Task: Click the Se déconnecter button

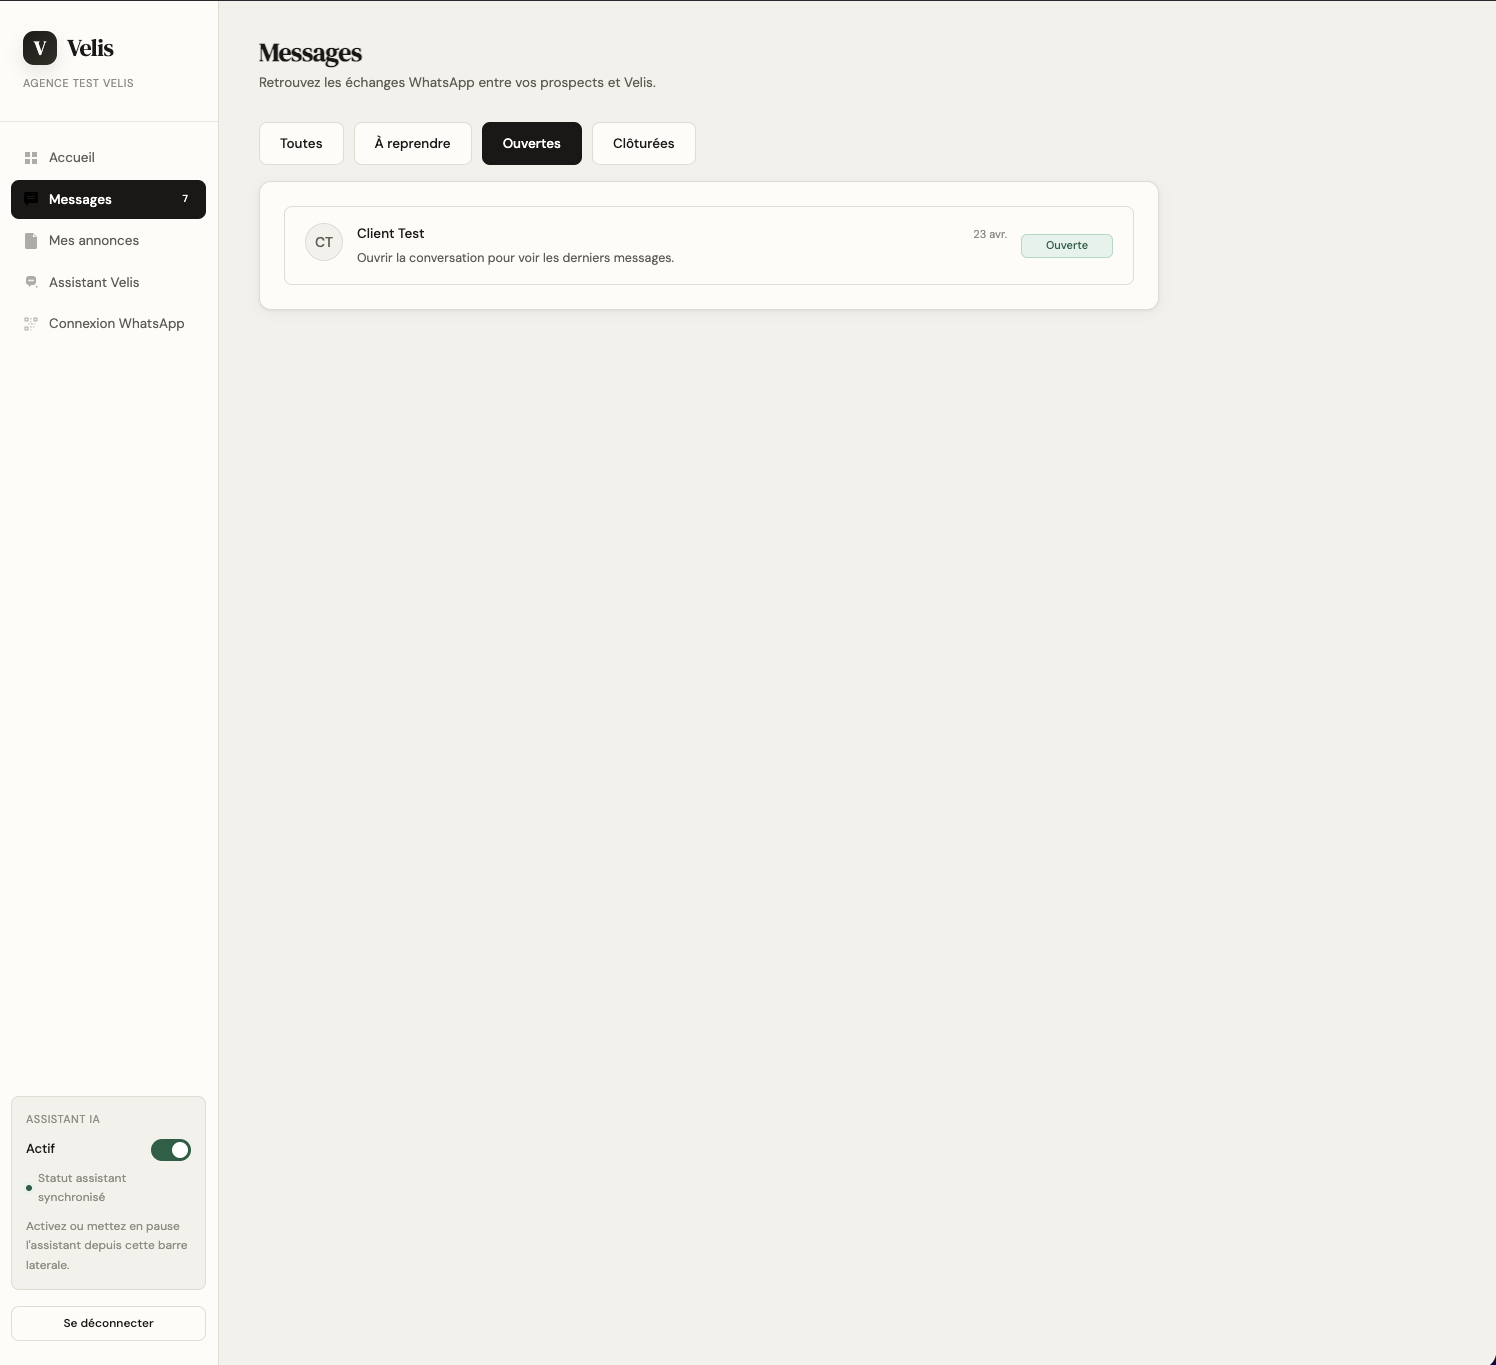Action: [x=108, y=1323]
